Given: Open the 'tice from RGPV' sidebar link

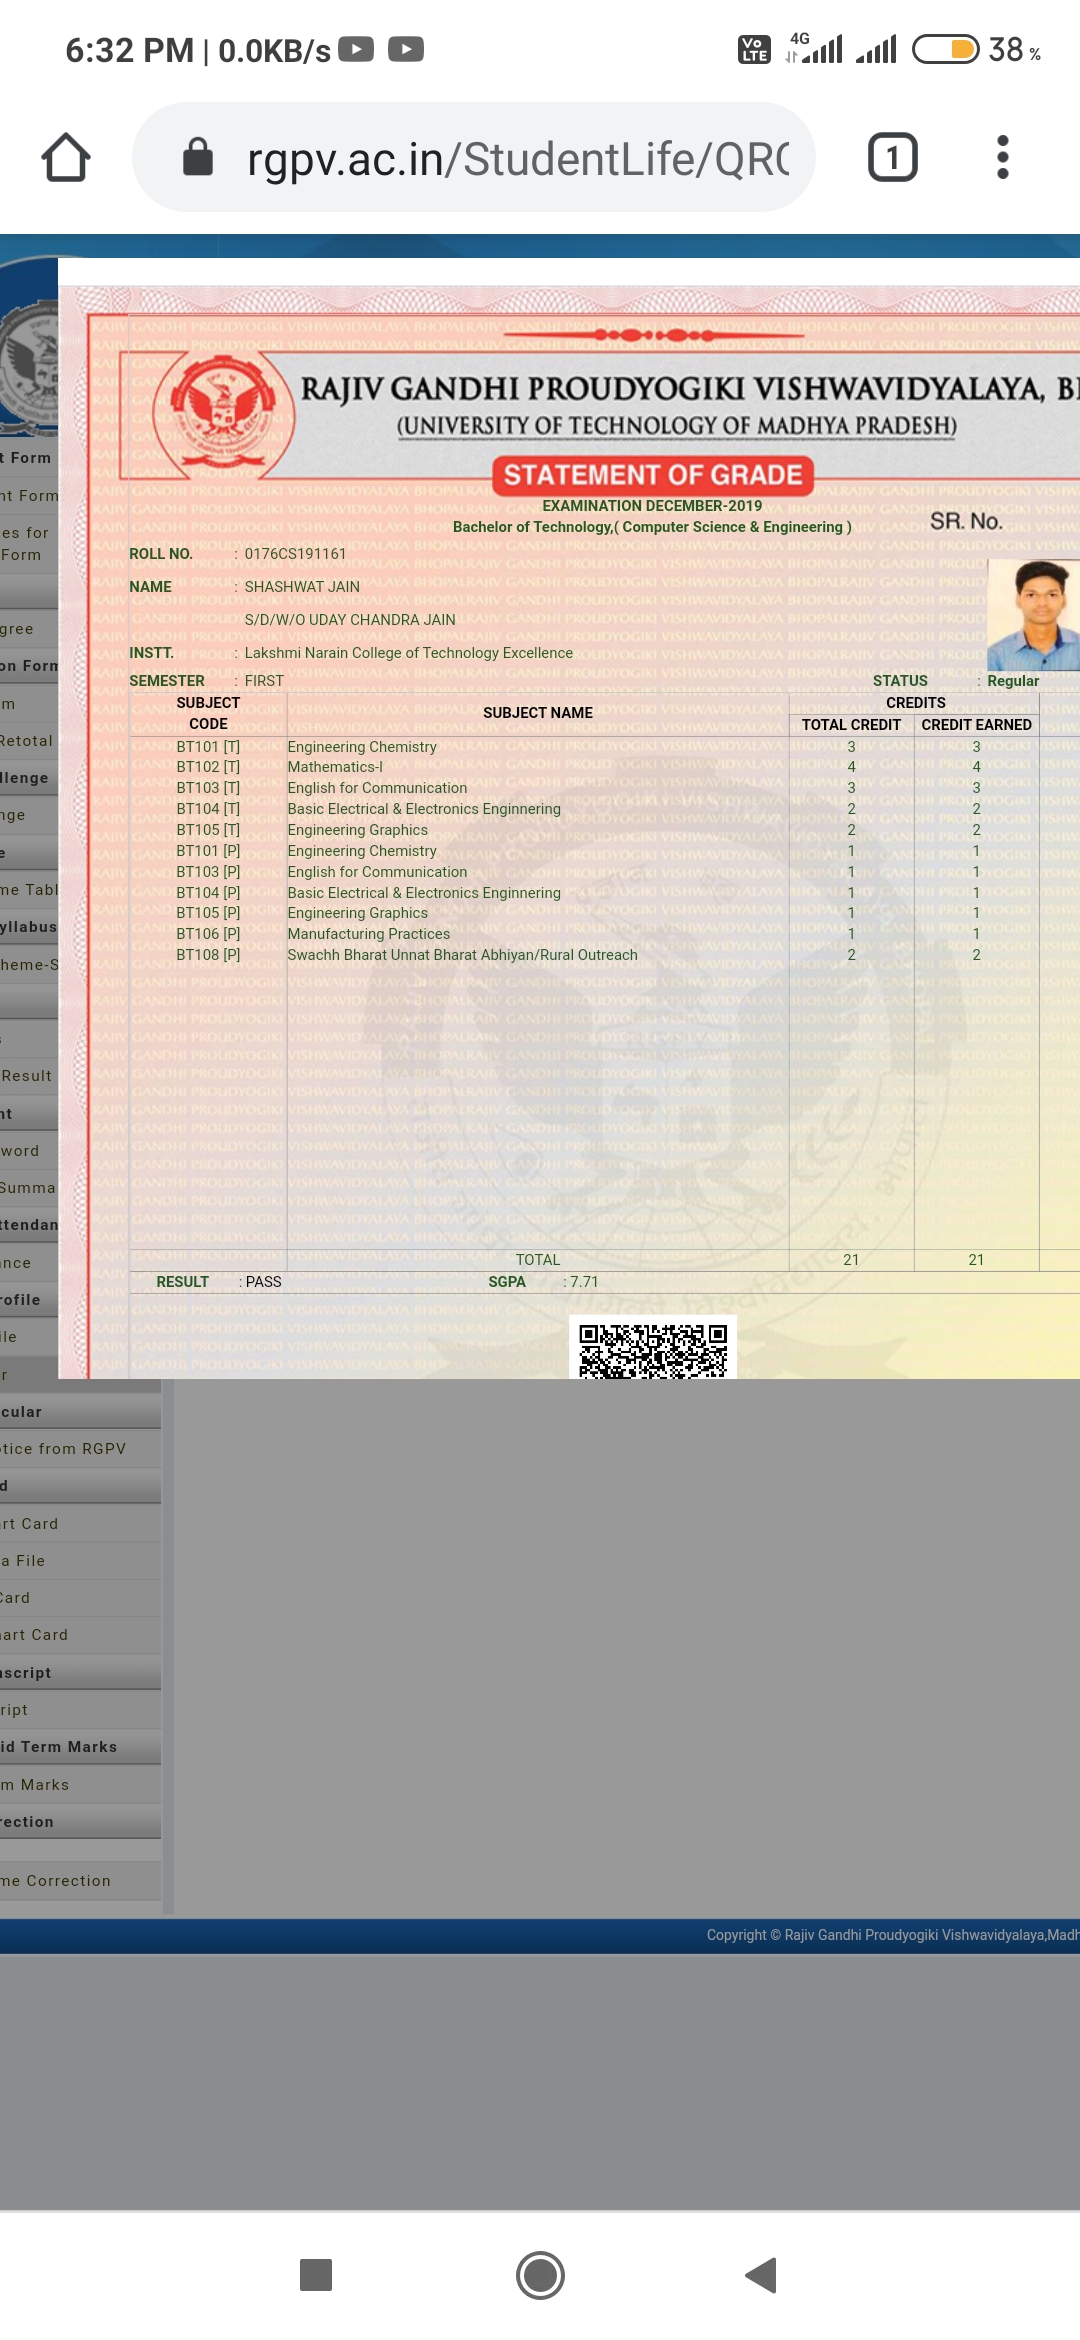Looking at the screenshot, I should click(80, 1449).
